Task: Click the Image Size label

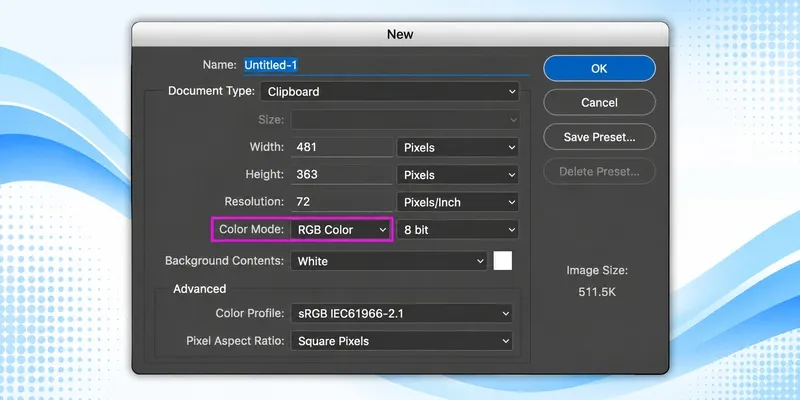Action: (597, 270)
